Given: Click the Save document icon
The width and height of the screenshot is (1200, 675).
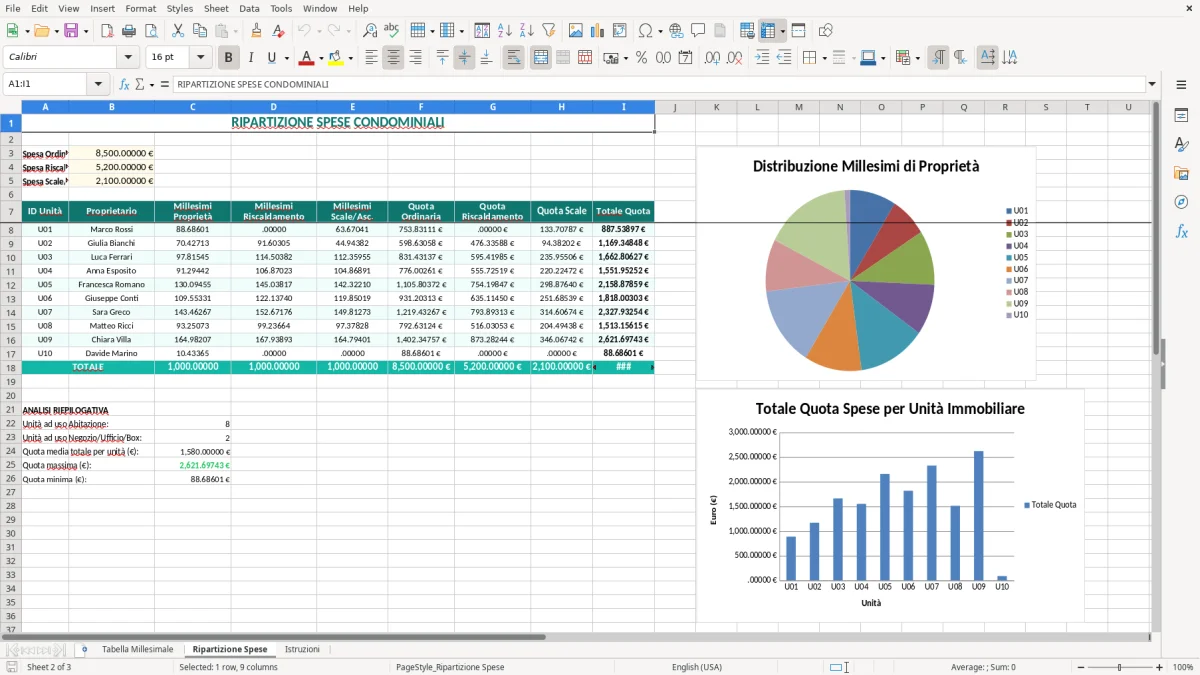Looking at the screenshot, I should coord(71,31).
